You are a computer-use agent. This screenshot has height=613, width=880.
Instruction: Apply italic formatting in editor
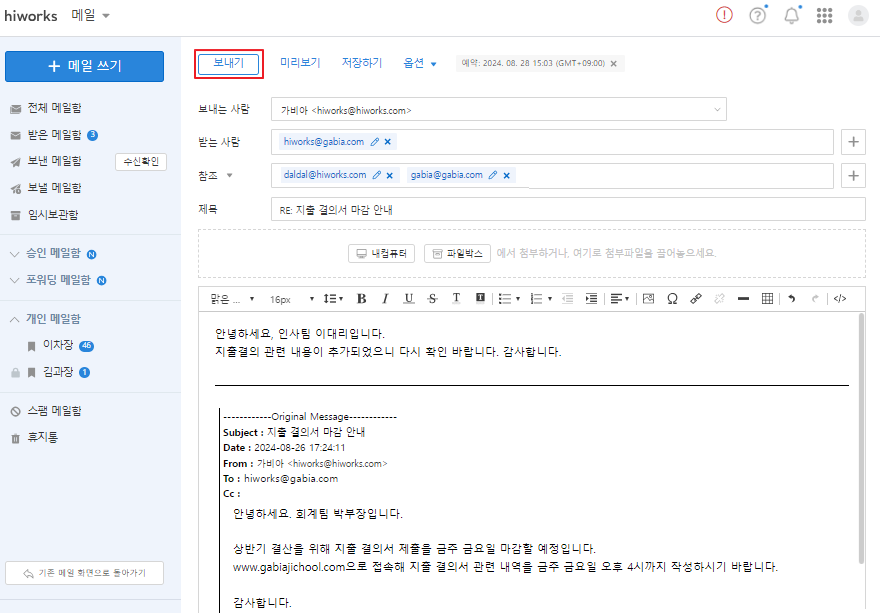(x=385, y=298)
